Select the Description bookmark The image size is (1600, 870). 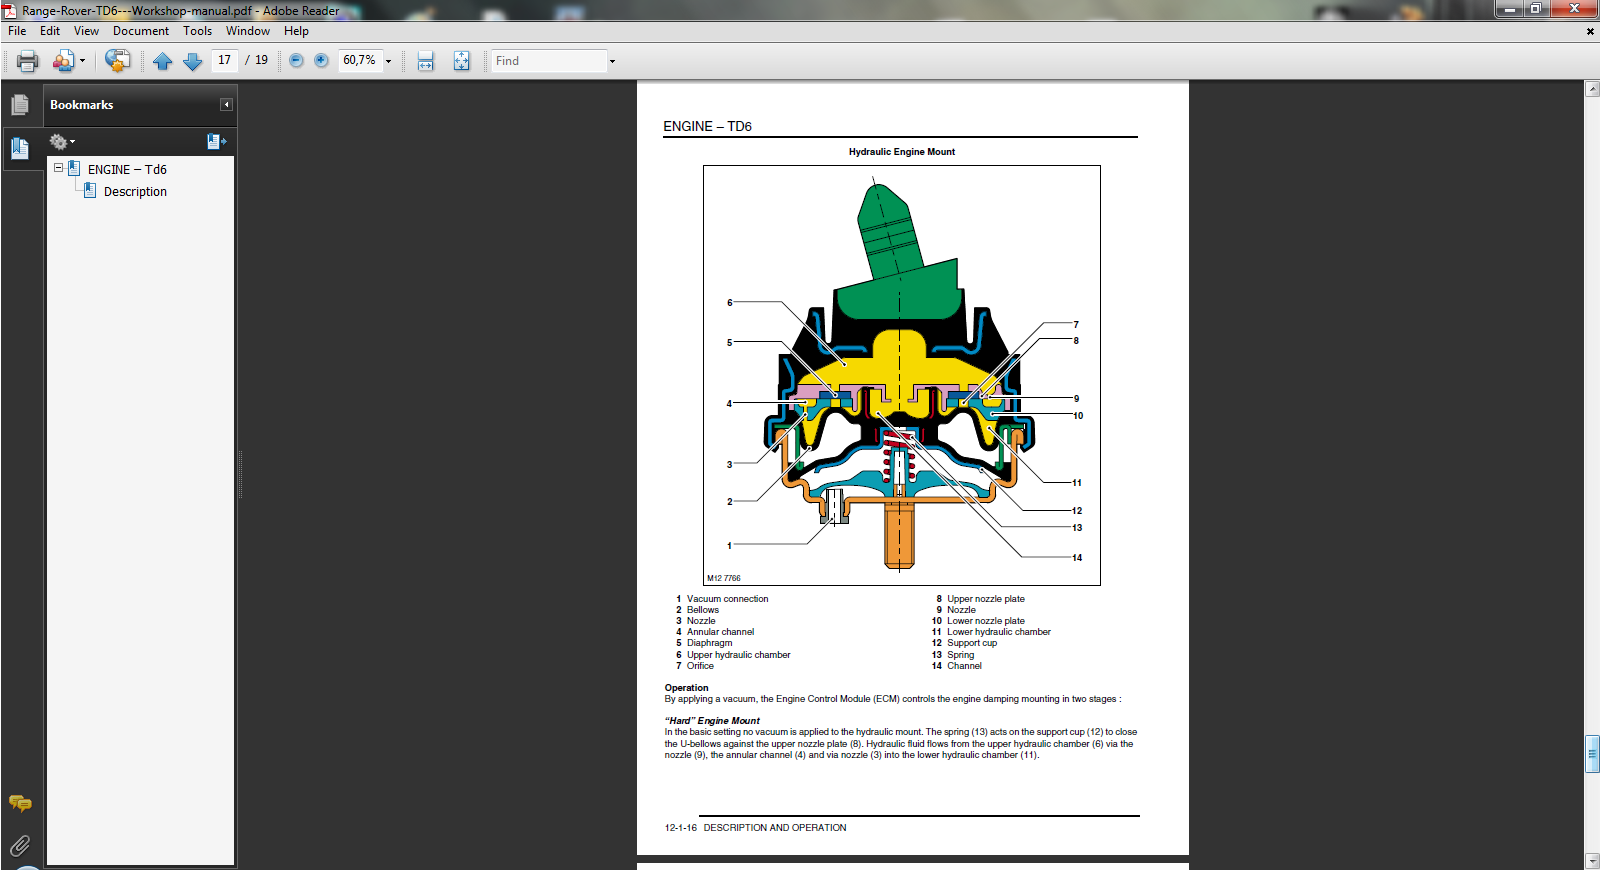click(135, 192)
